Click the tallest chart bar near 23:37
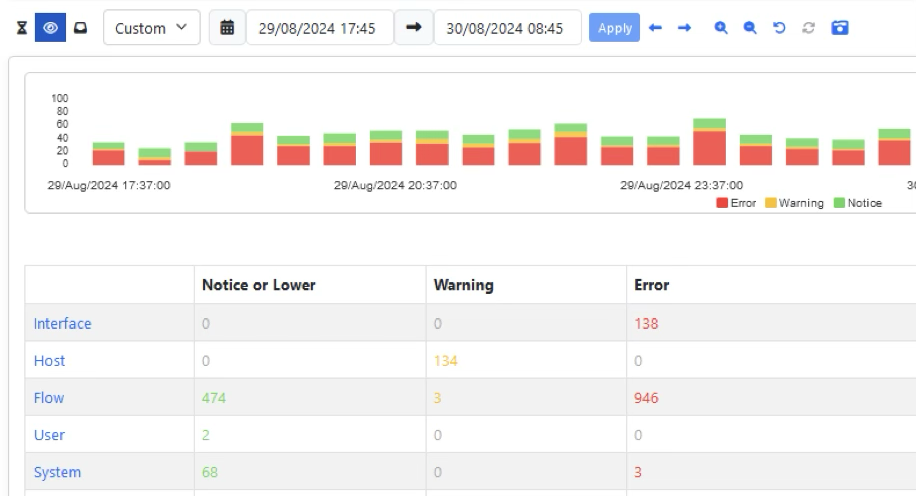 [x=709, y=142]
